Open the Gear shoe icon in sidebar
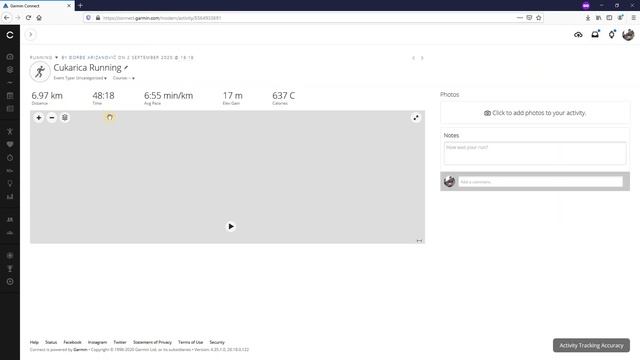 click(10, 171)
